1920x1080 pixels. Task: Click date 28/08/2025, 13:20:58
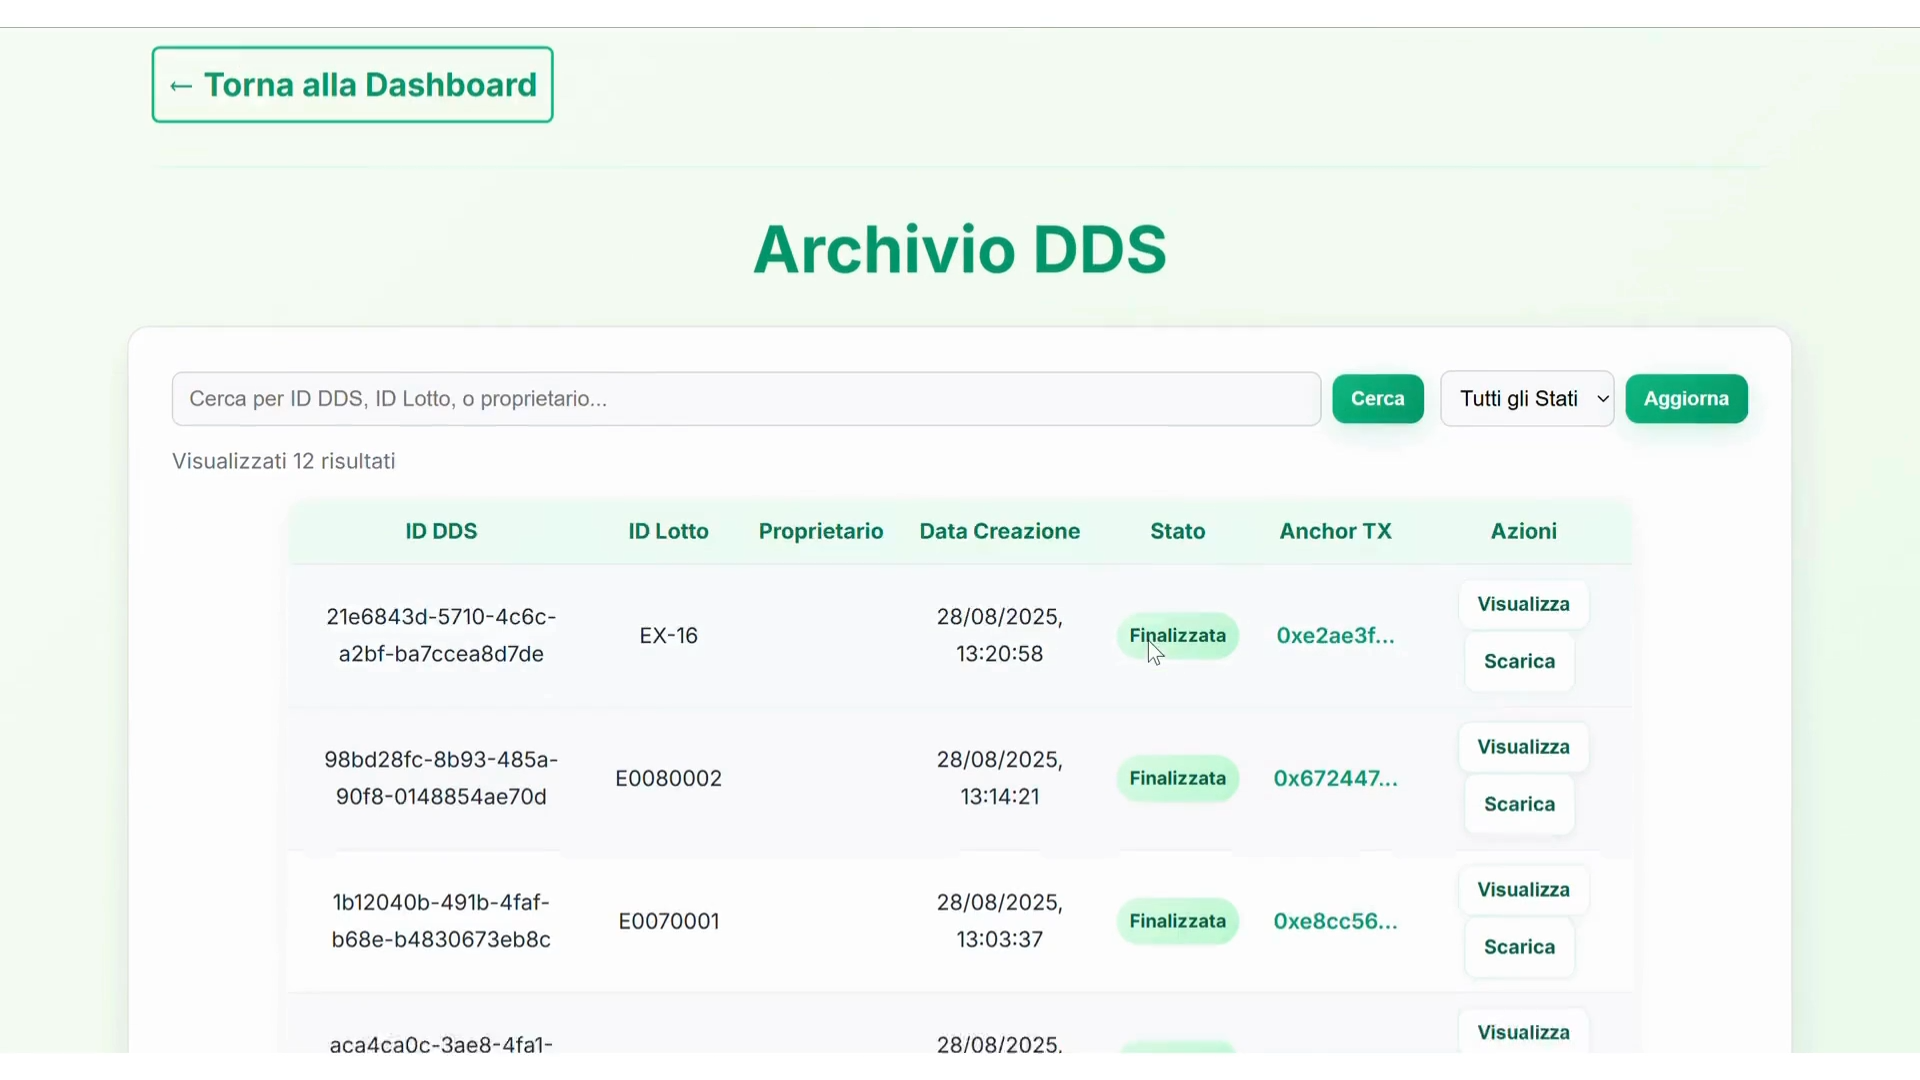(1000, 635)
